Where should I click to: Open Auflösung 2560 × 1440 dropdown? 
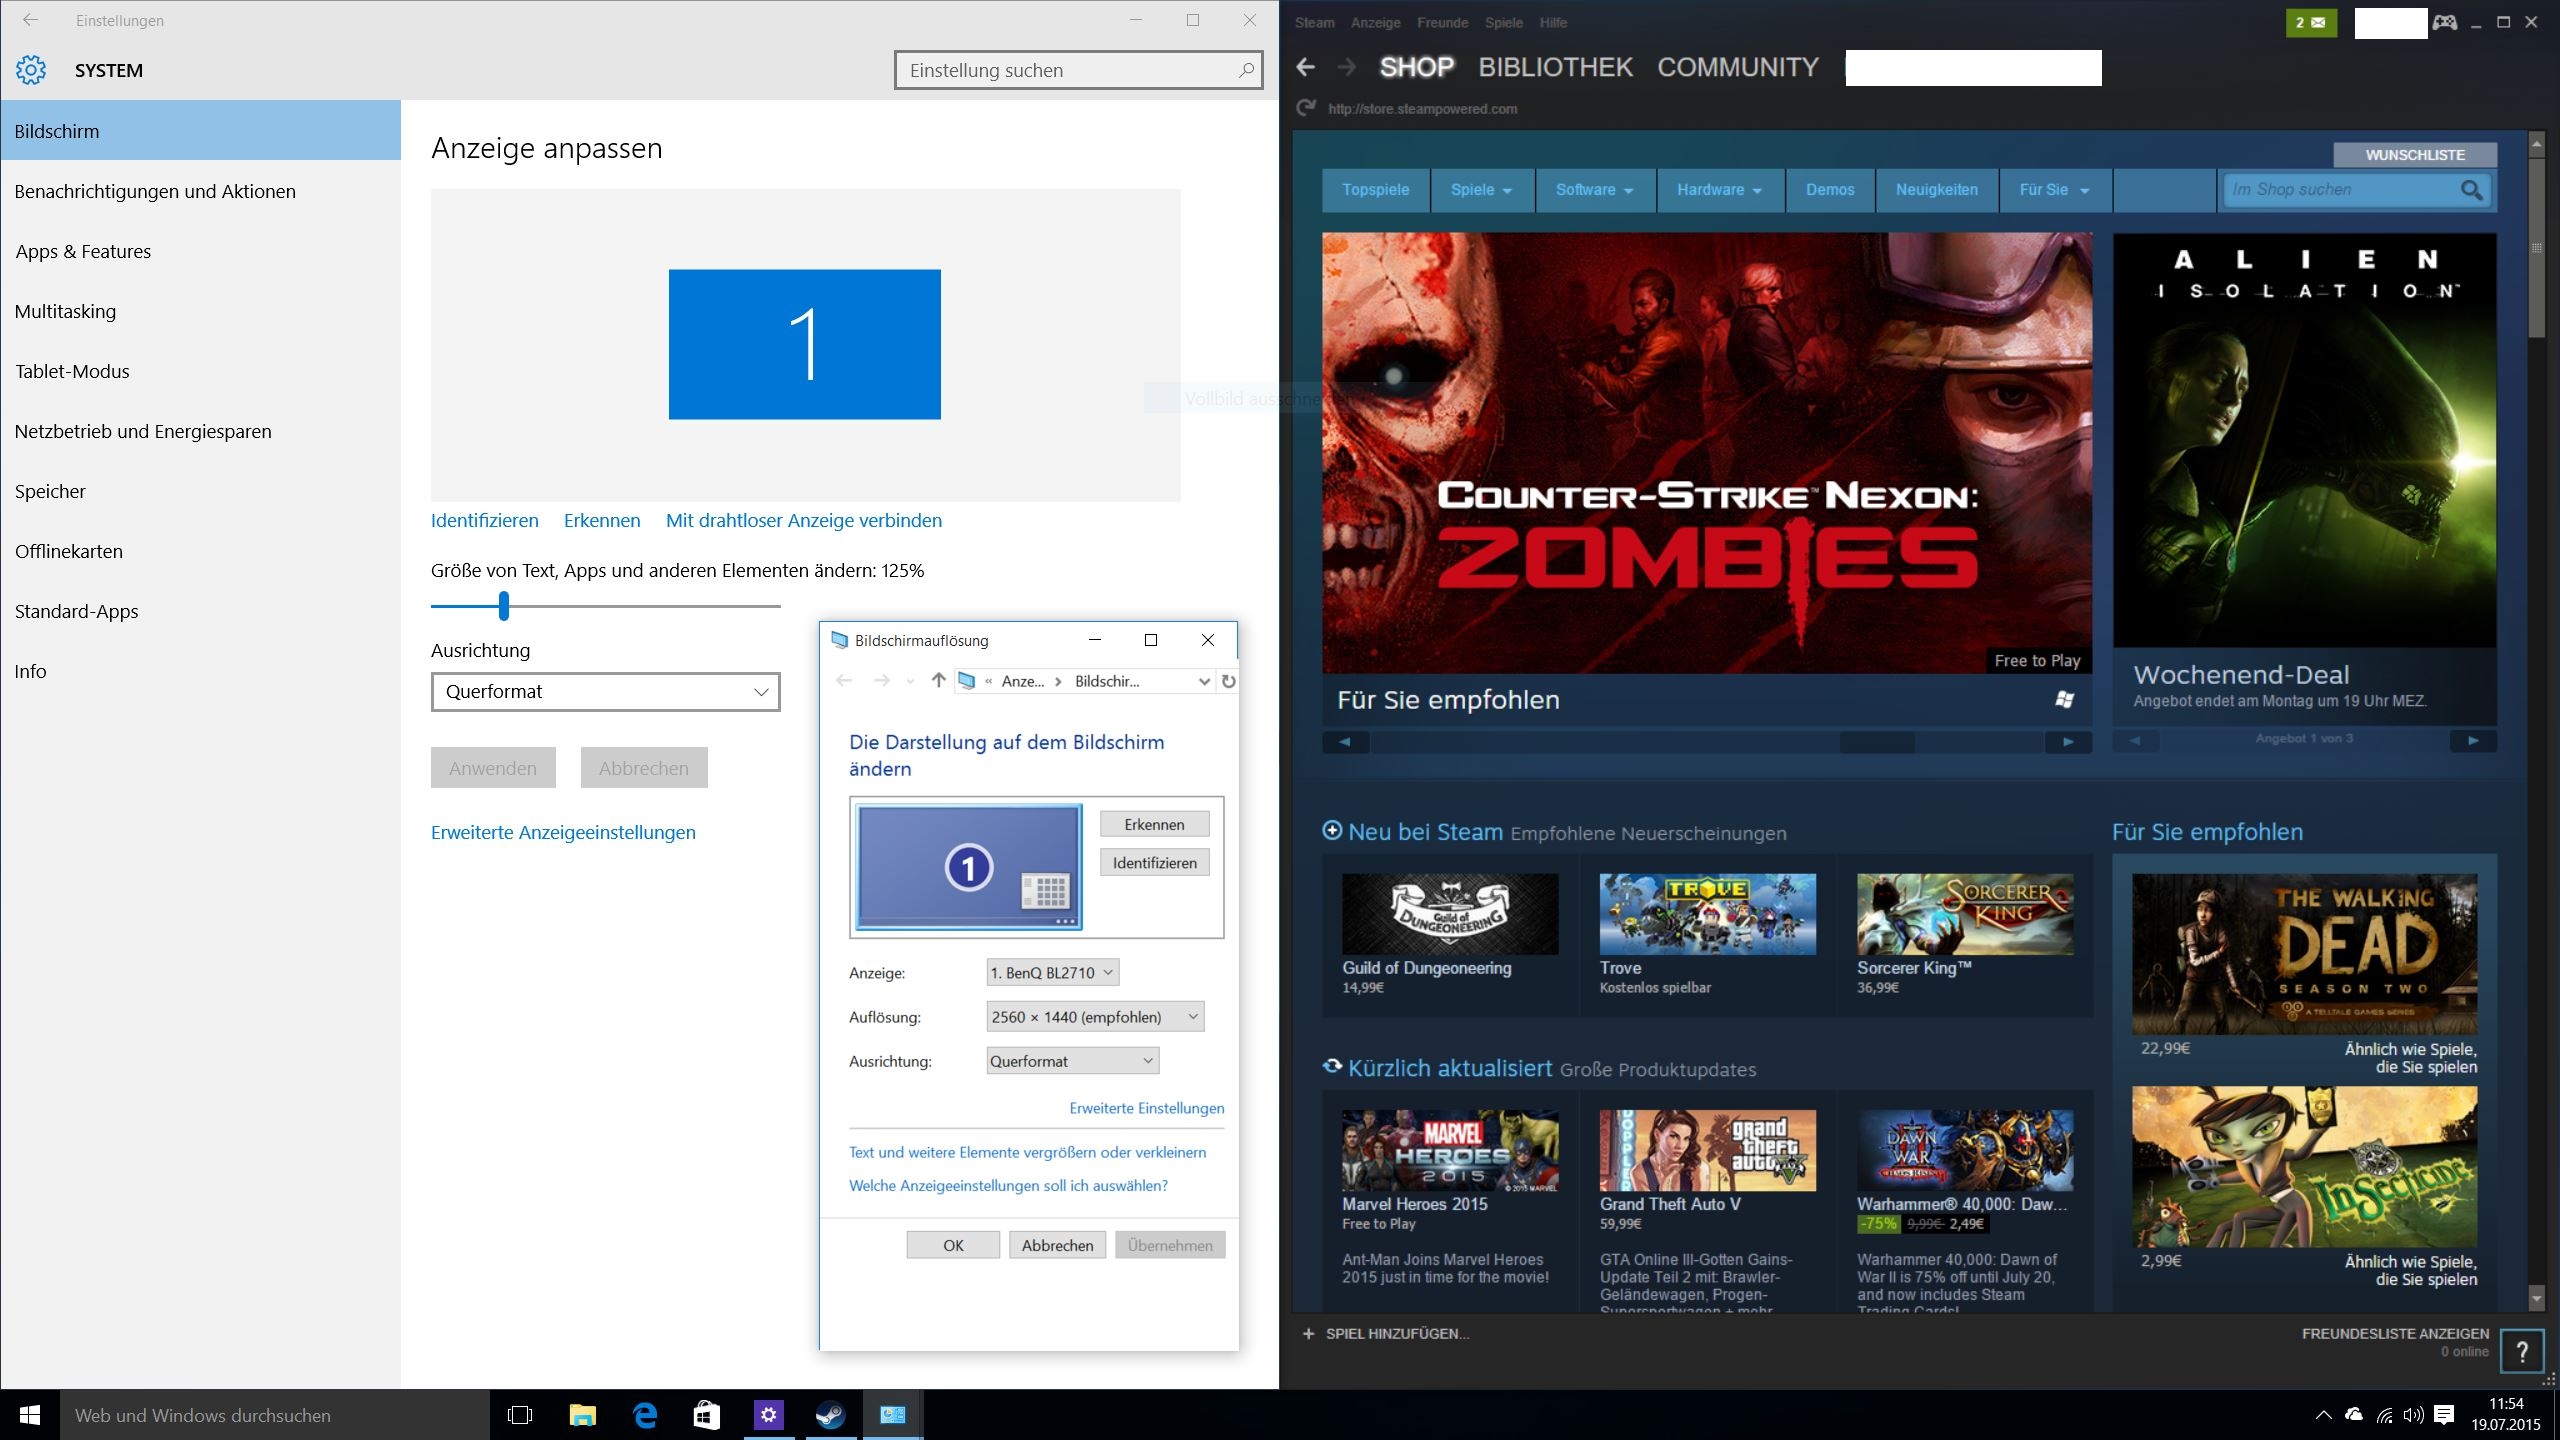coord(1094,1017)
